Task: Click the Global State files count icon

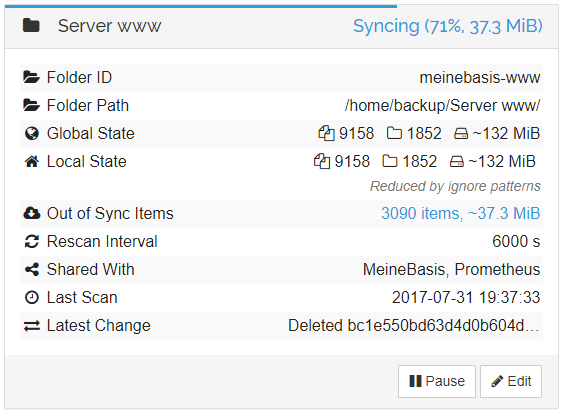Action: coord(326,133)
